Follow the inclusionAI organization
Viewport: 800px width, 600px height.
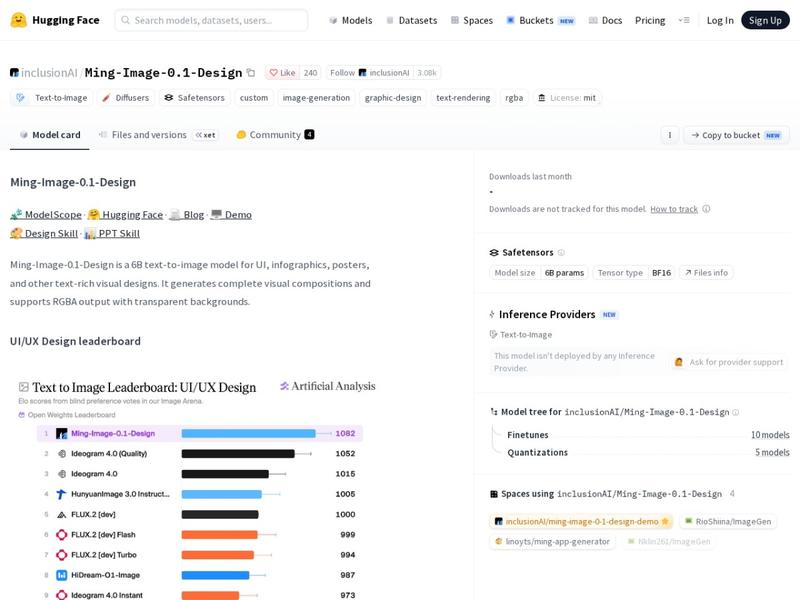coord(369,73)
